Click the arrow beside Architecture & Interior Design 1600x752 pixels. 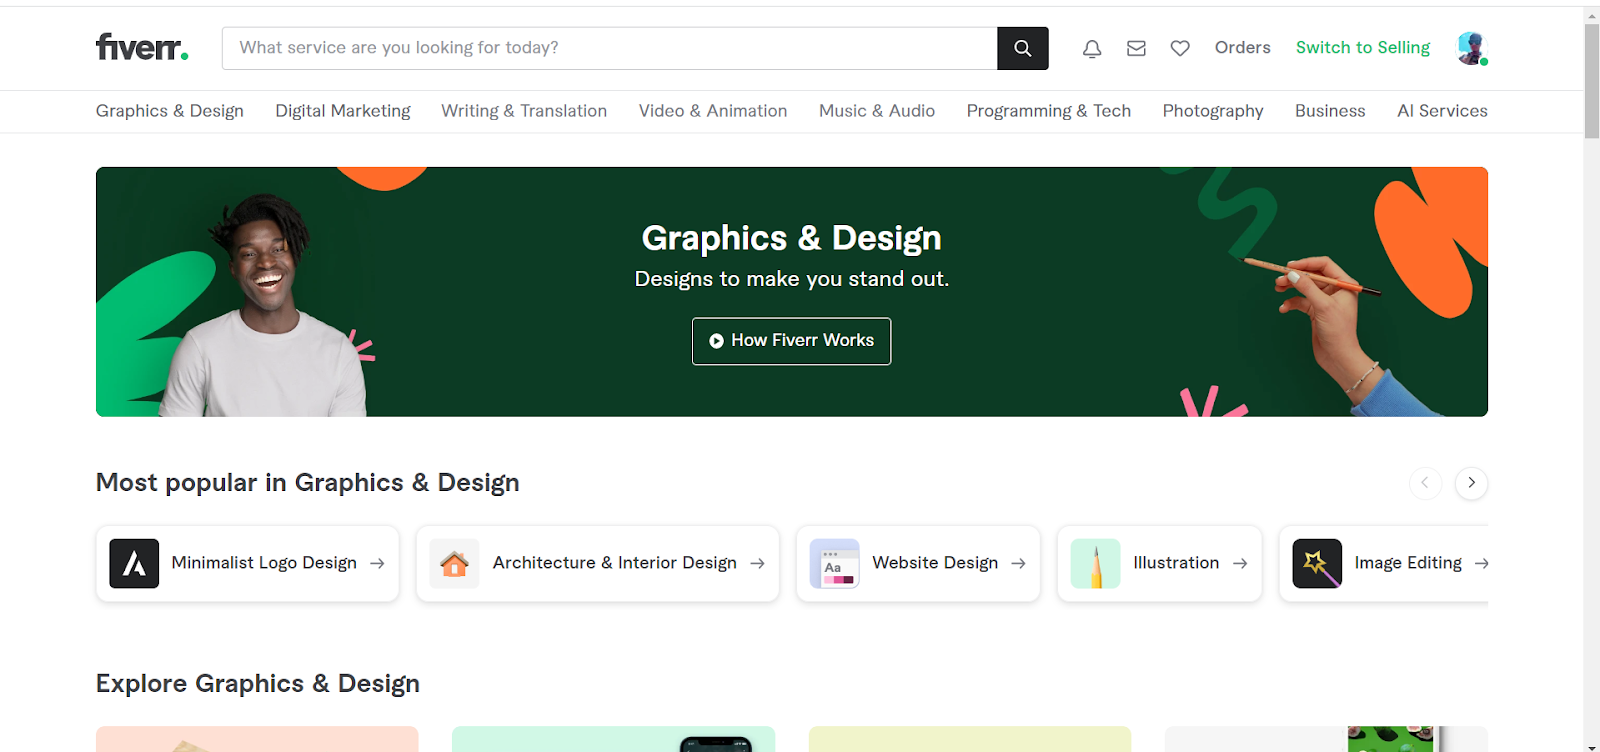pyautogui.click(x=757, y=564)
